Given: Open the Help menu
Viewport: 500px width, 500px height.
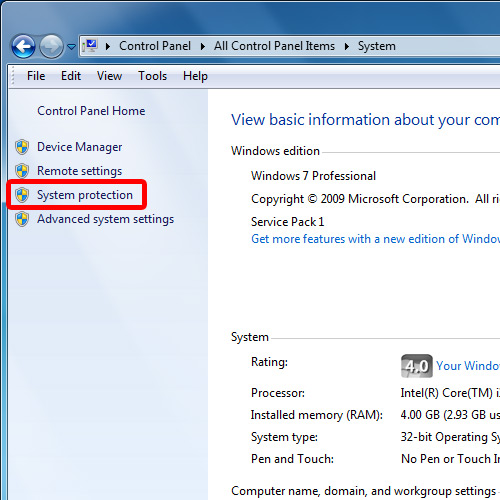Looking at the screenshot, I should tap(195, 76).
